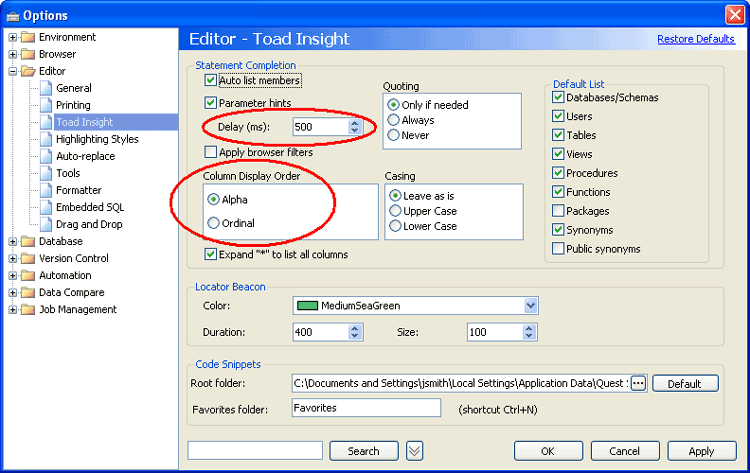Screen dimensions: 750x473
Task: Decrease the Duration spinner value
Action: point(354,336)
